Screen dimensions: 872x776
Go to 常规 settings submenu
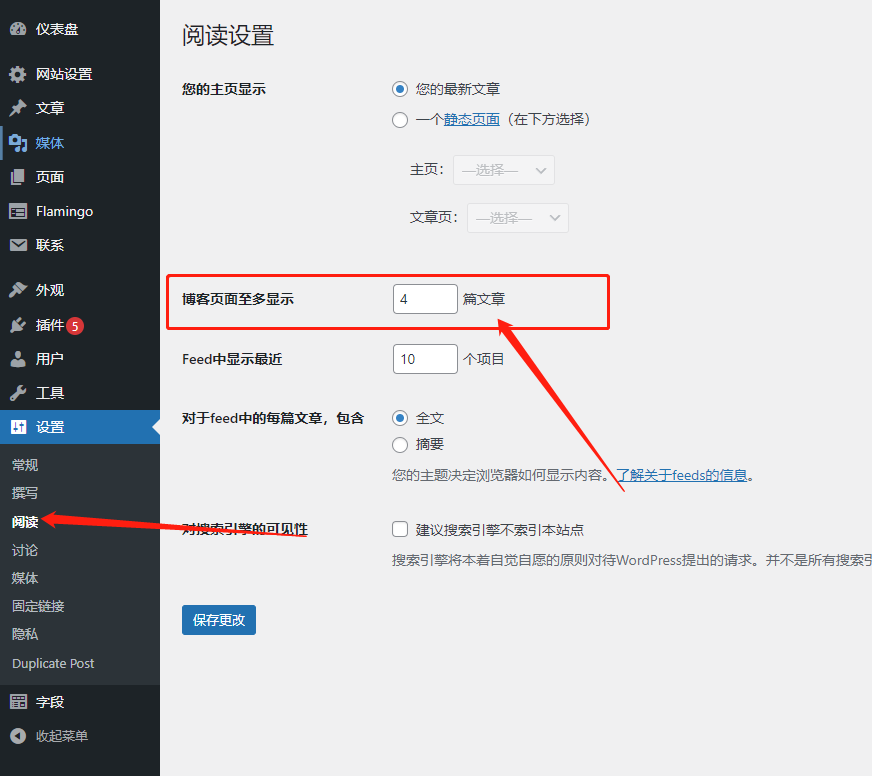[x=25, y=465]
